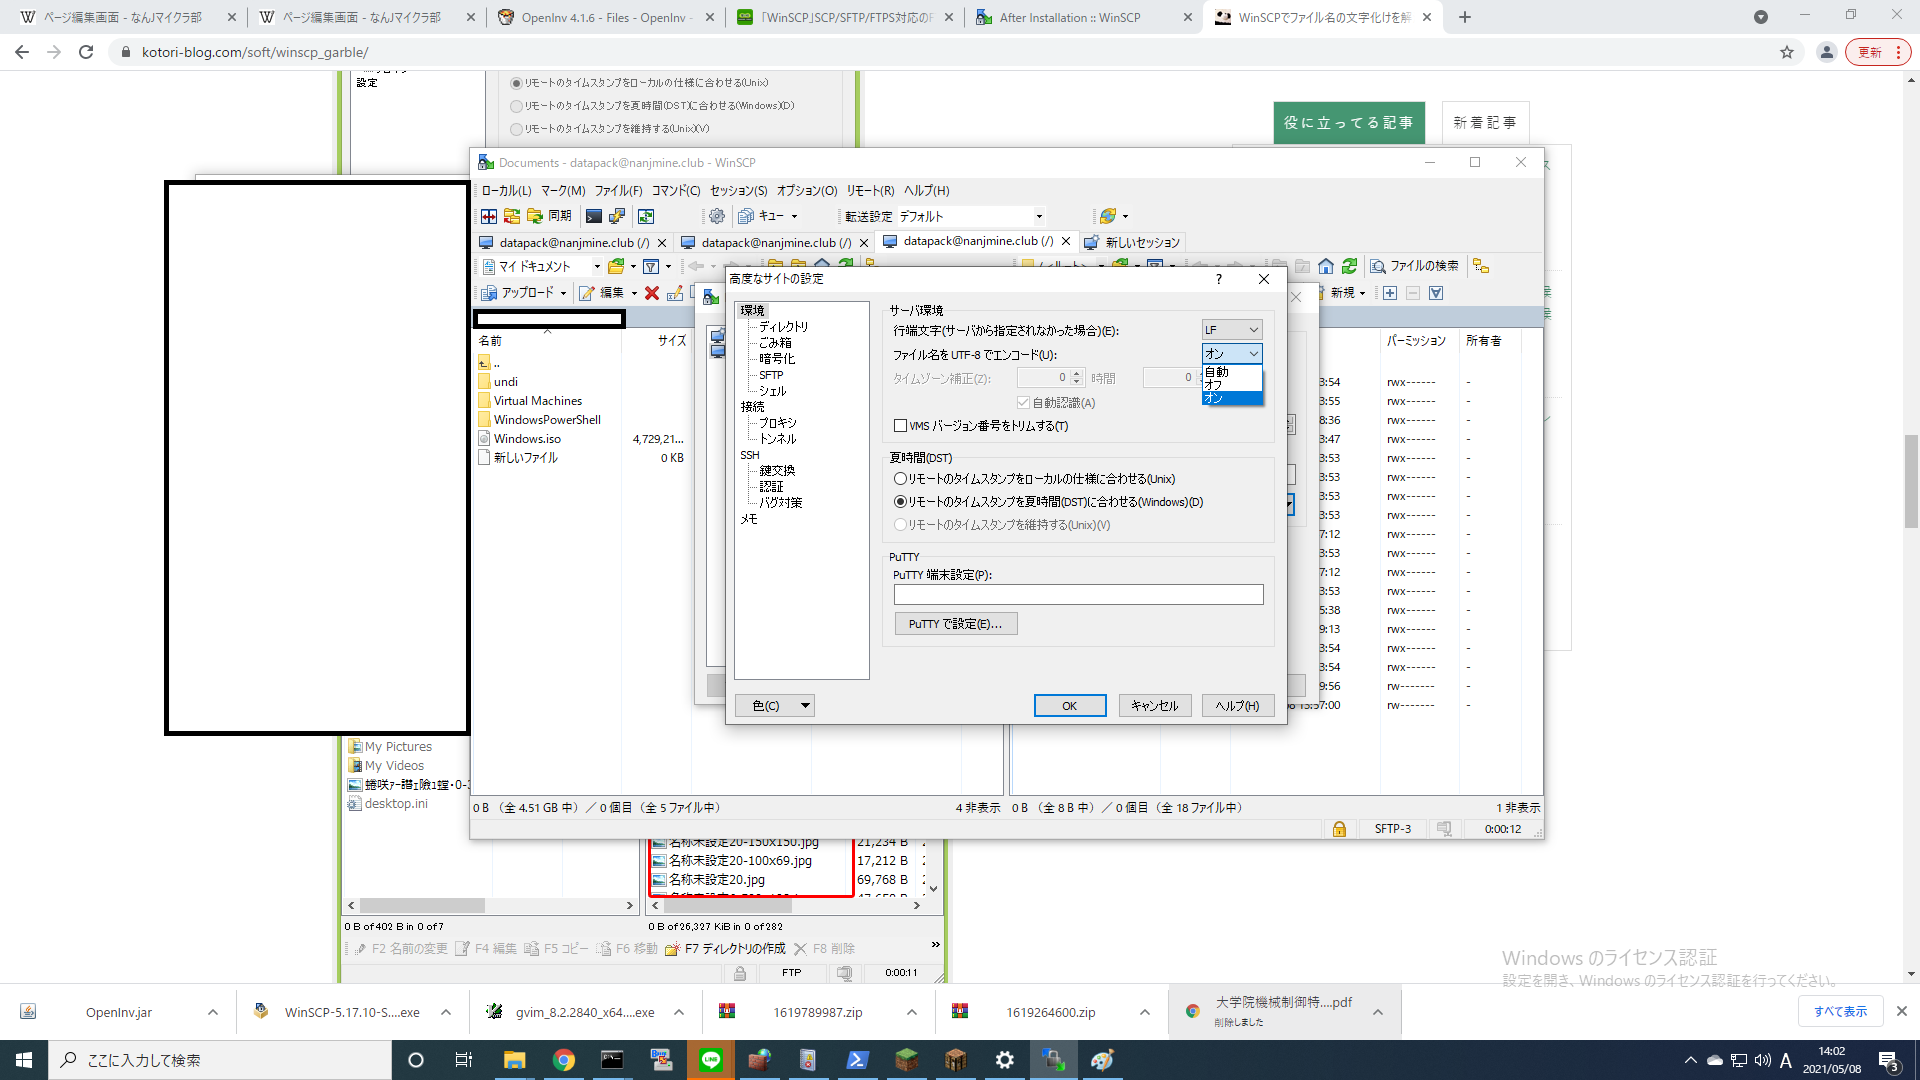The width and height of the screenshot is (1920, 1080).
Task: Open the コマンド(C) menu
Action: point(676,190)
